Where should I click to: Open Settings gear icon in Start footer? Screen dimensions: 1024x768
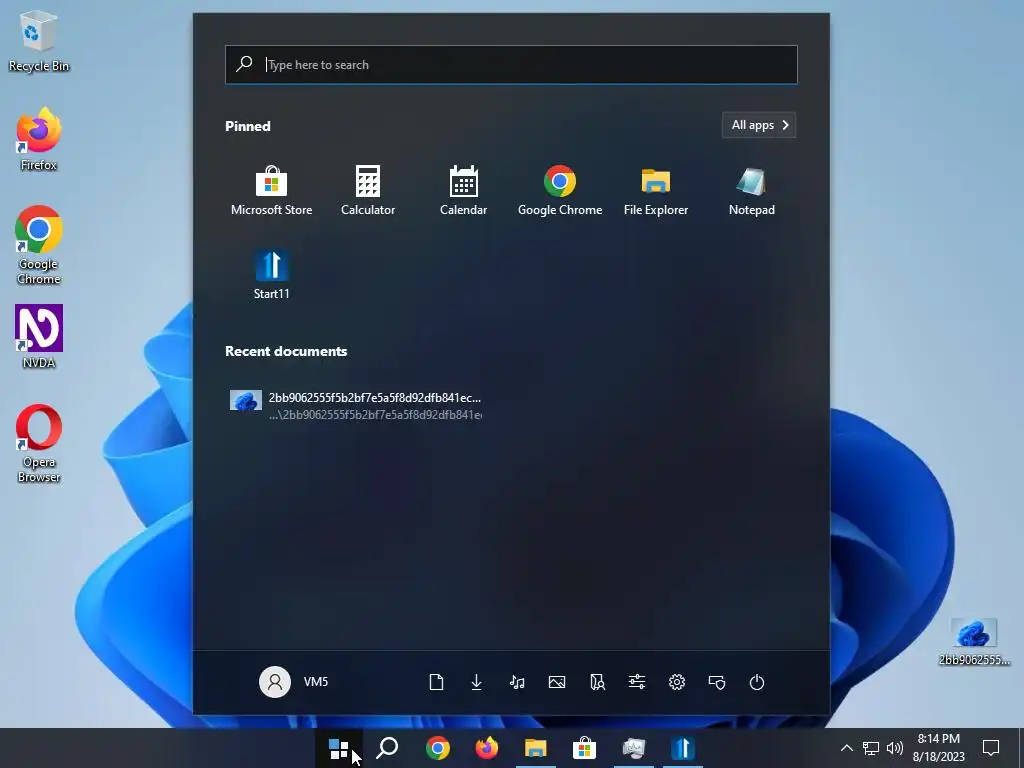point(677,682)
